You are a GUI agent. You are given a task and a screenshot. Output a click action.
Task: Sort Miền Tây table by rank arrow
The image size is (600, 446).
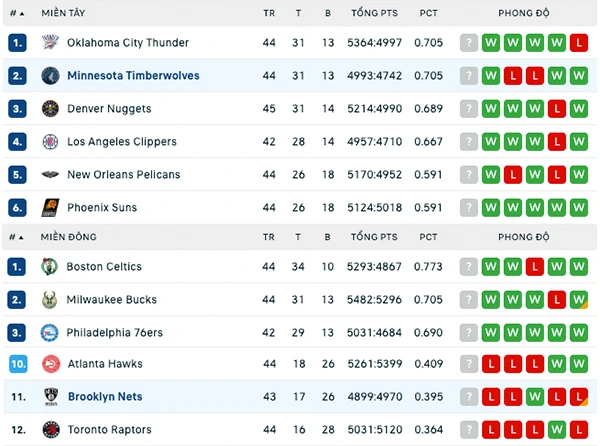(x=17, y=13)
